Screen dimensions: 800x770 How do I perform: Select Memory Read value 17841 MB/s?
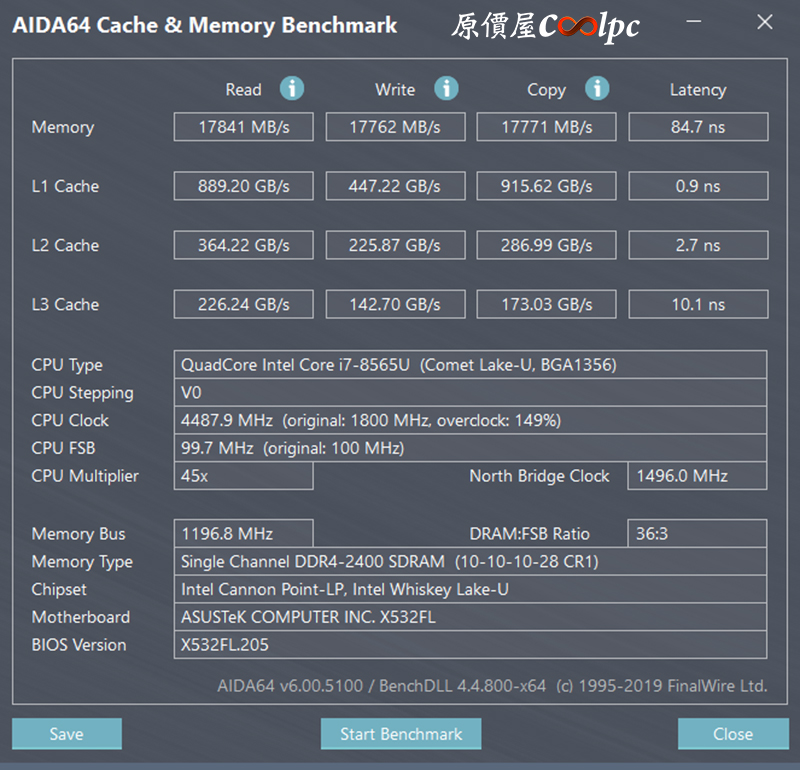(x=243, y=127)
